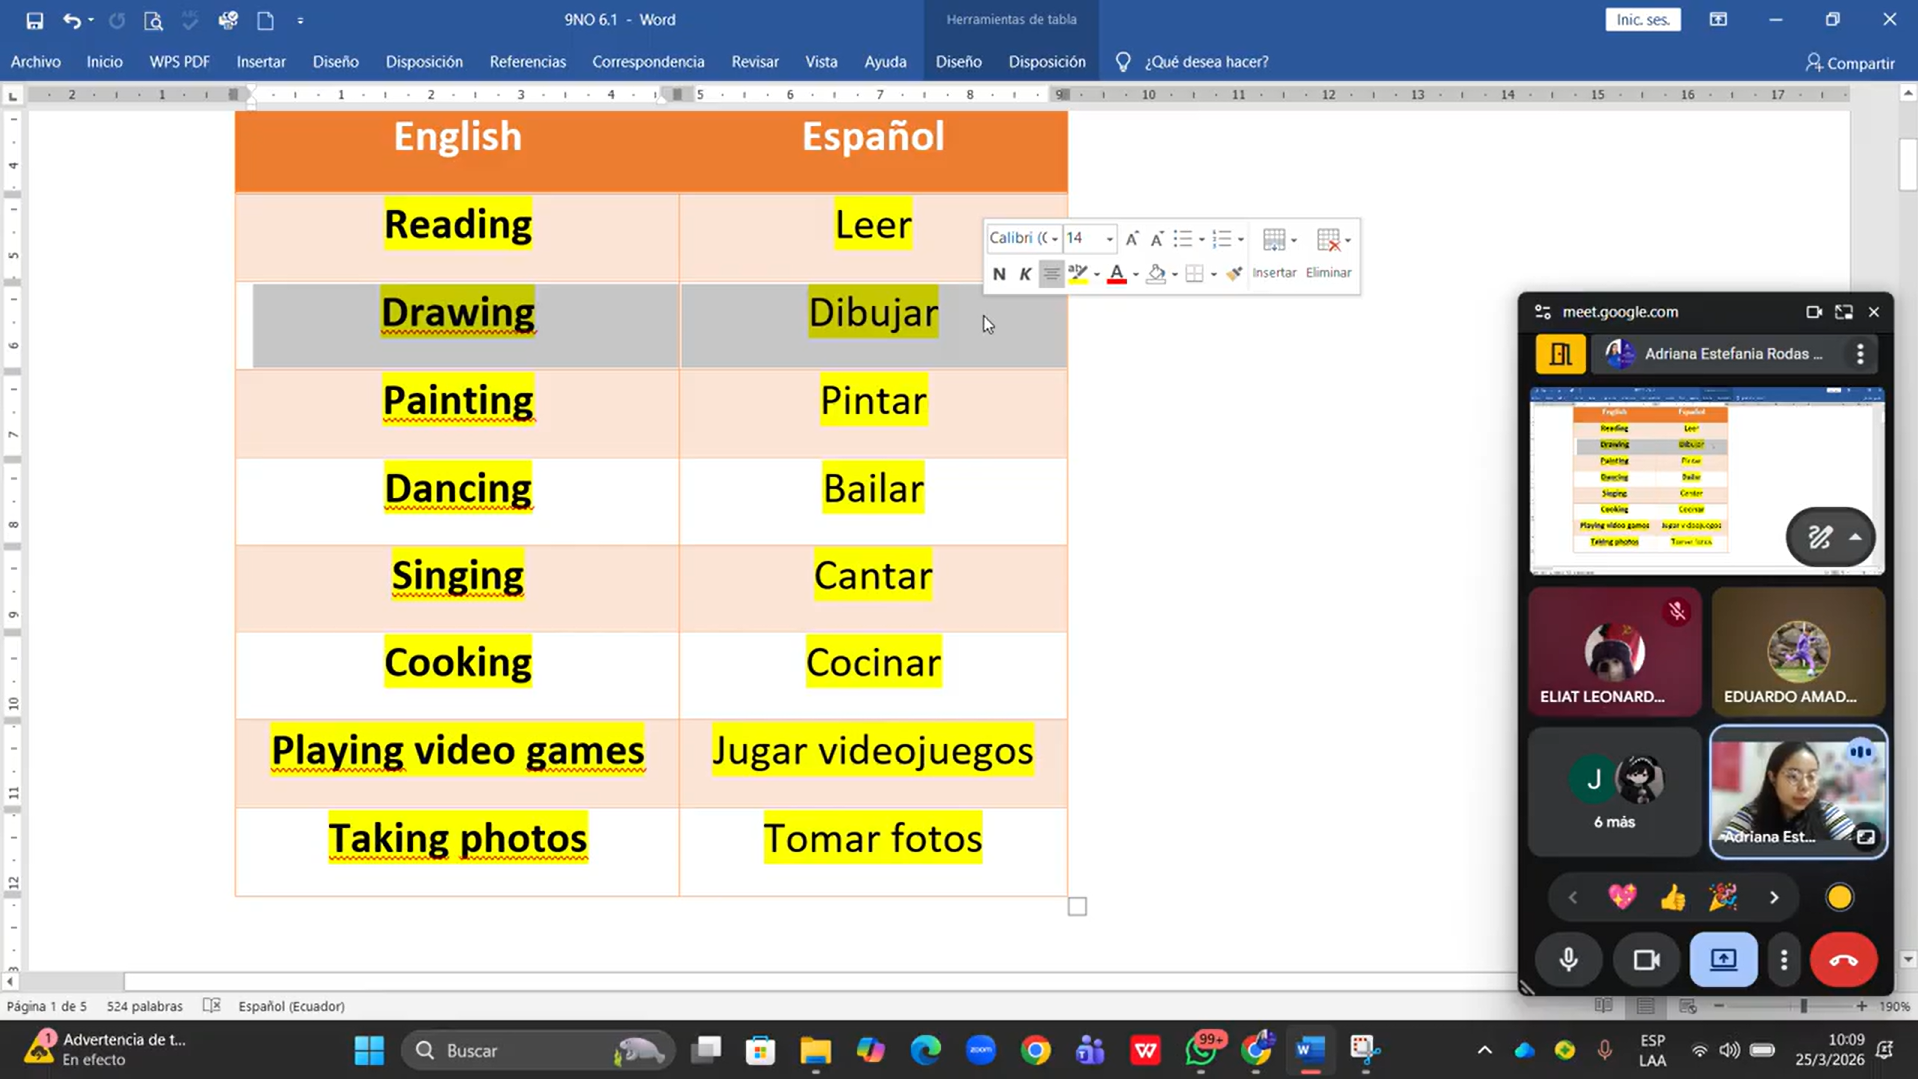Viewport: 1918px width, 1079px height.
Task: Open the font size dropdown showing 14
Action: click(1109, 239)
